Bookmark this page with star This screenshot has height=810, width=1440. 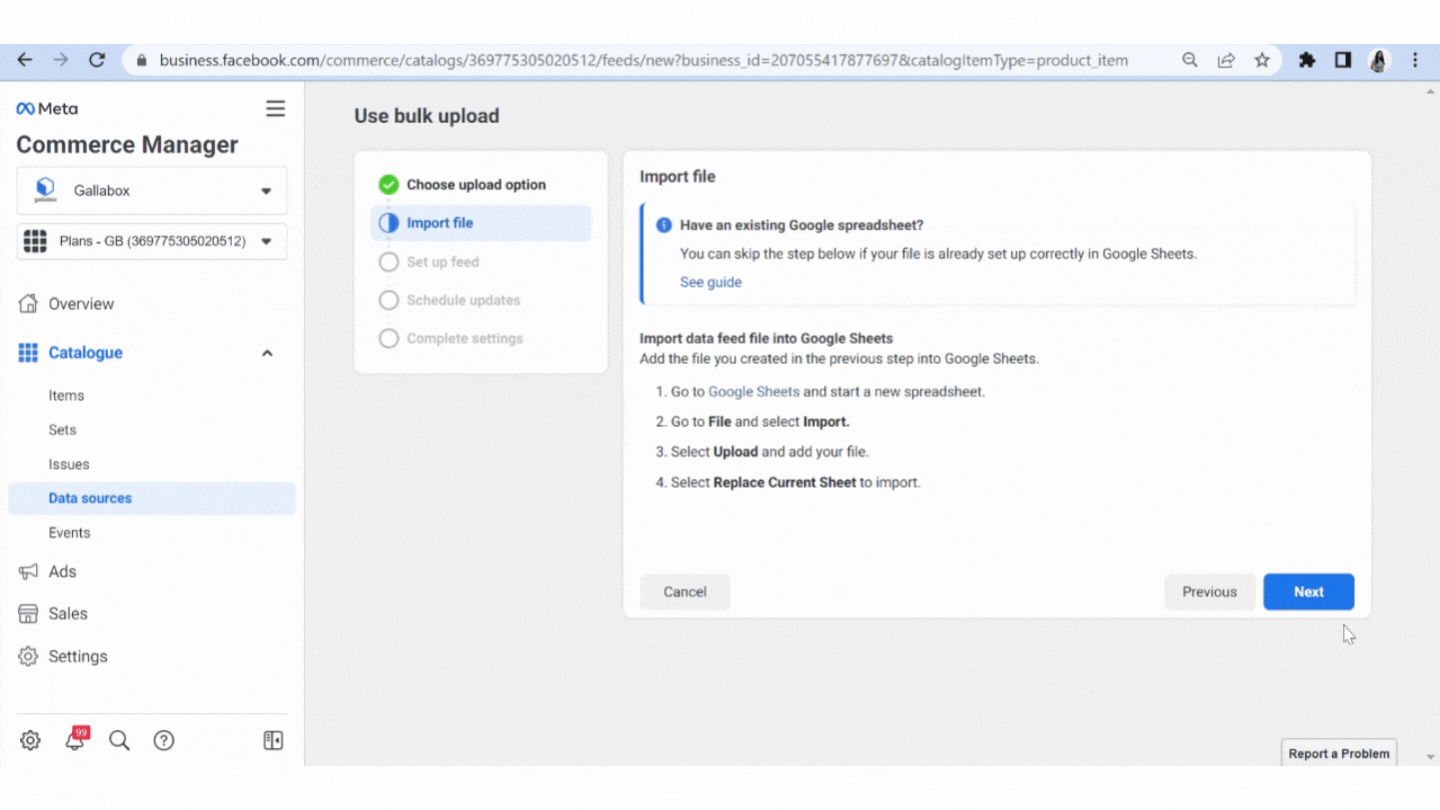[1262, 60]
